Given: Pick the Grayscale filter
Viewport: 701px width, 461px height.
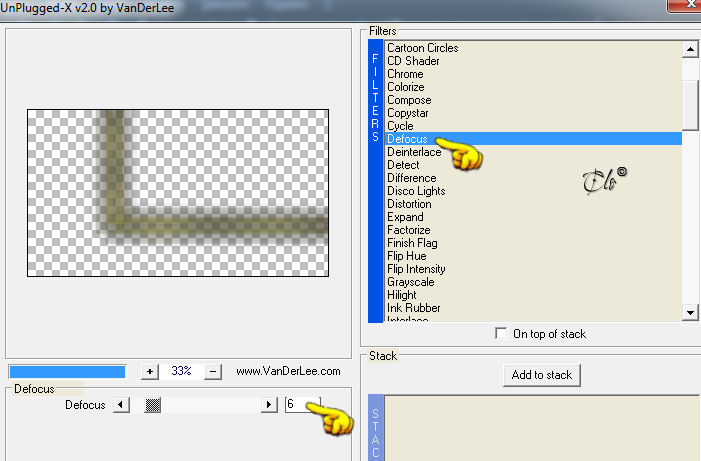Looking at the screenshot, I should point(410,282).
